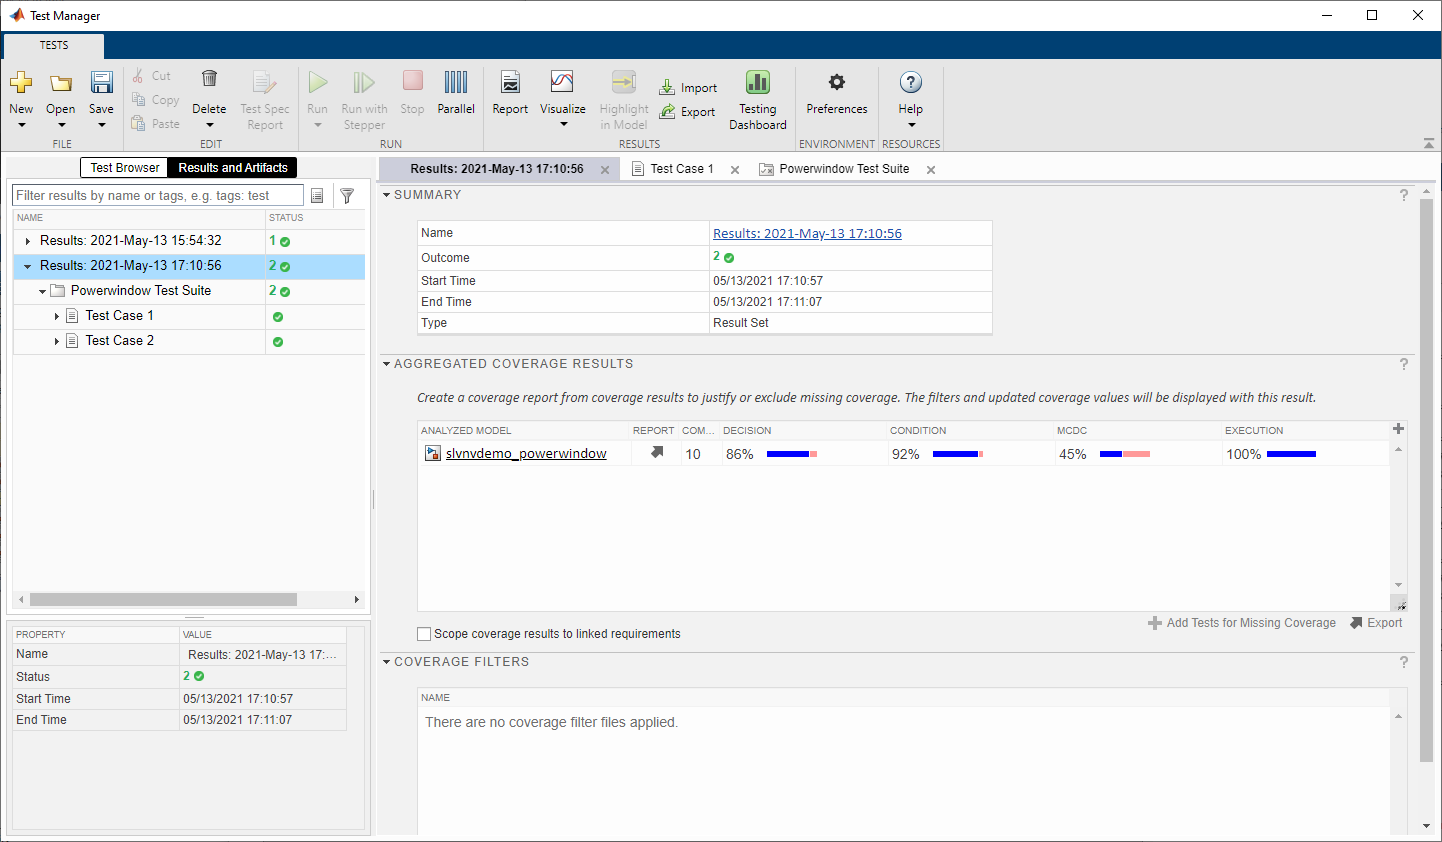Open the Help dropdown arrow
1442x842 pixels.
point(910,123)
